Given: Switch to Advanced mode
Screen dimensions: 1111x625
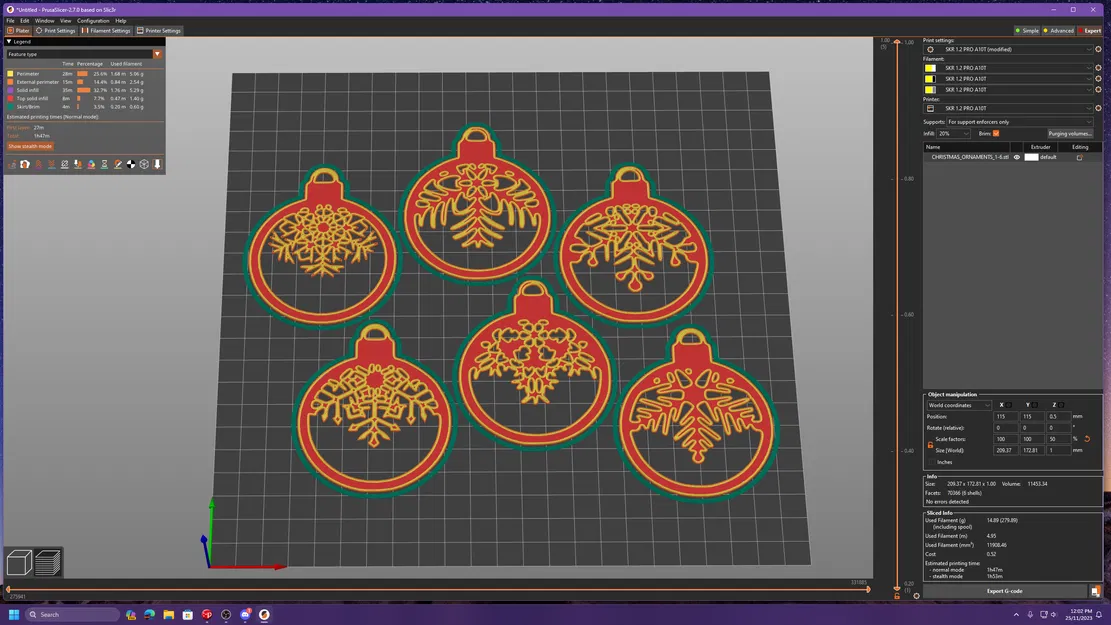Looking at the screenshot, I should click(1059, 30).
